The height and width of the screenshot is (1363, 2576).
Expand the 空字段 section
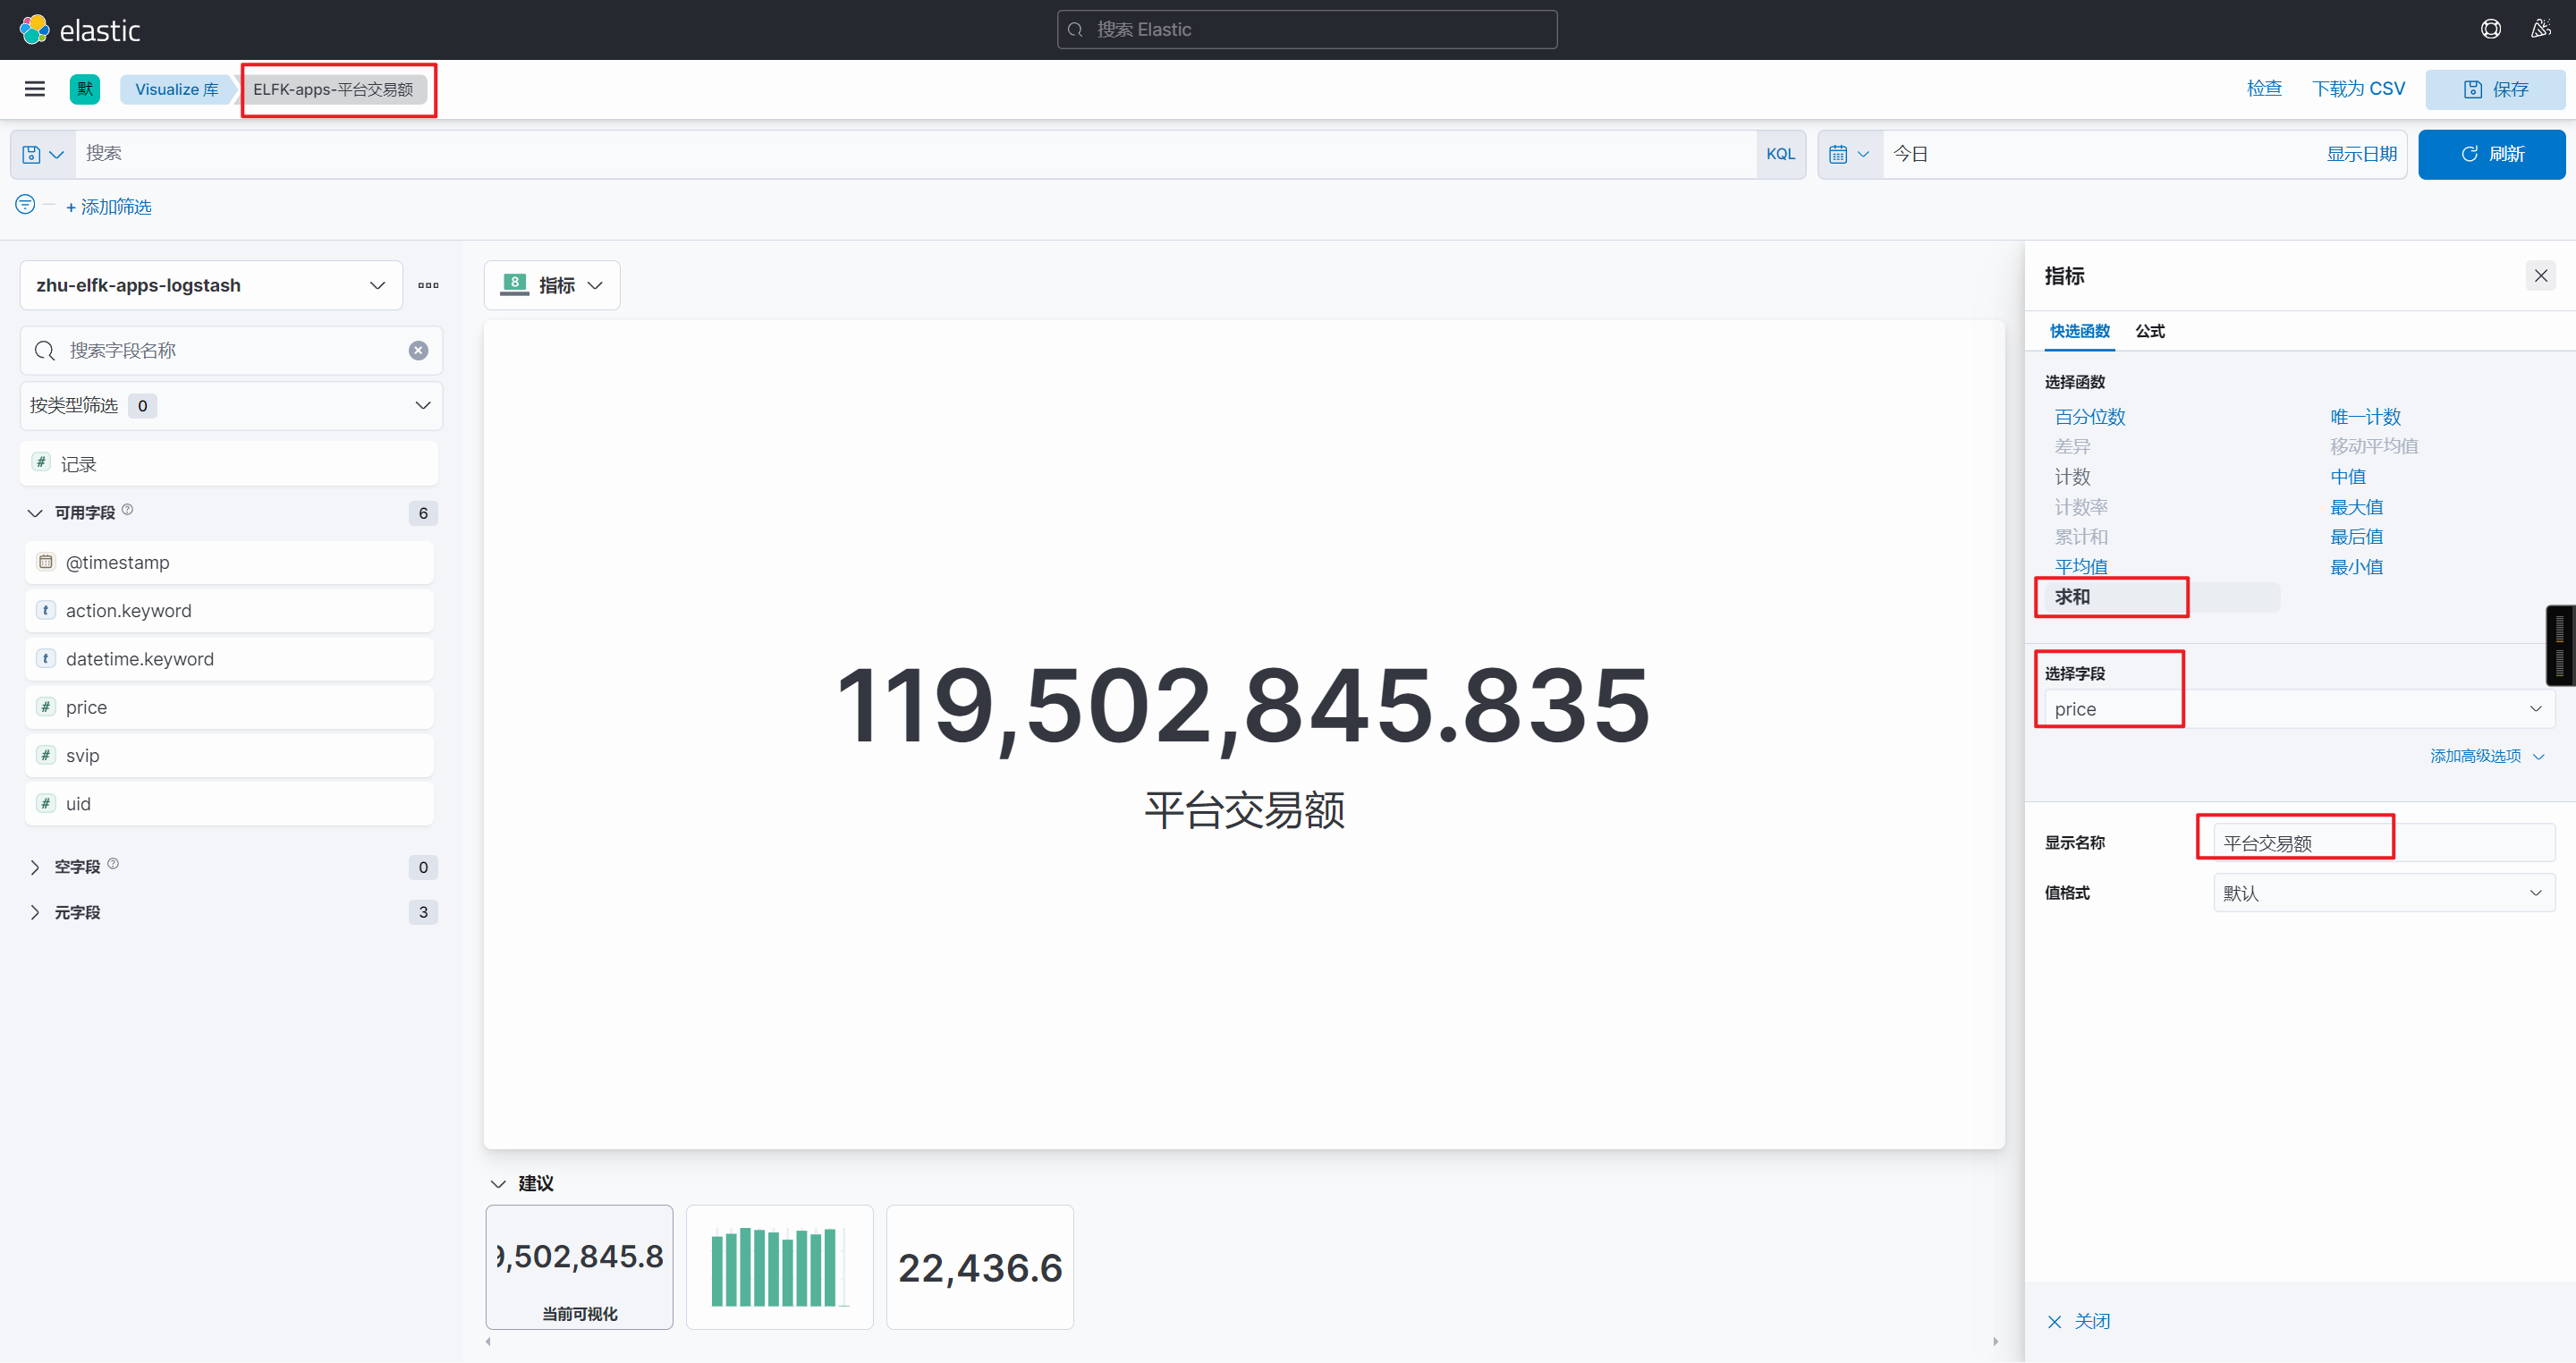(x=35, y=867)
